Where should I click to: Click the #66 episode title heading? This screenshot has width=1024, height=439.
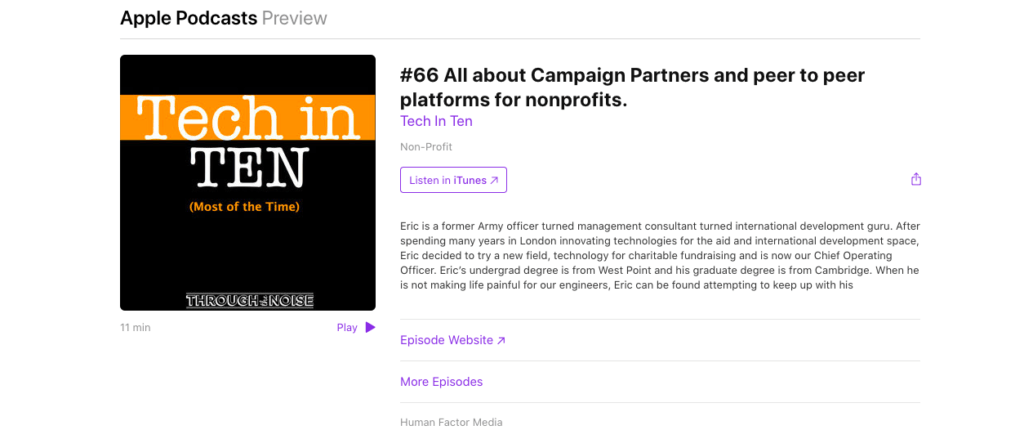632,88
